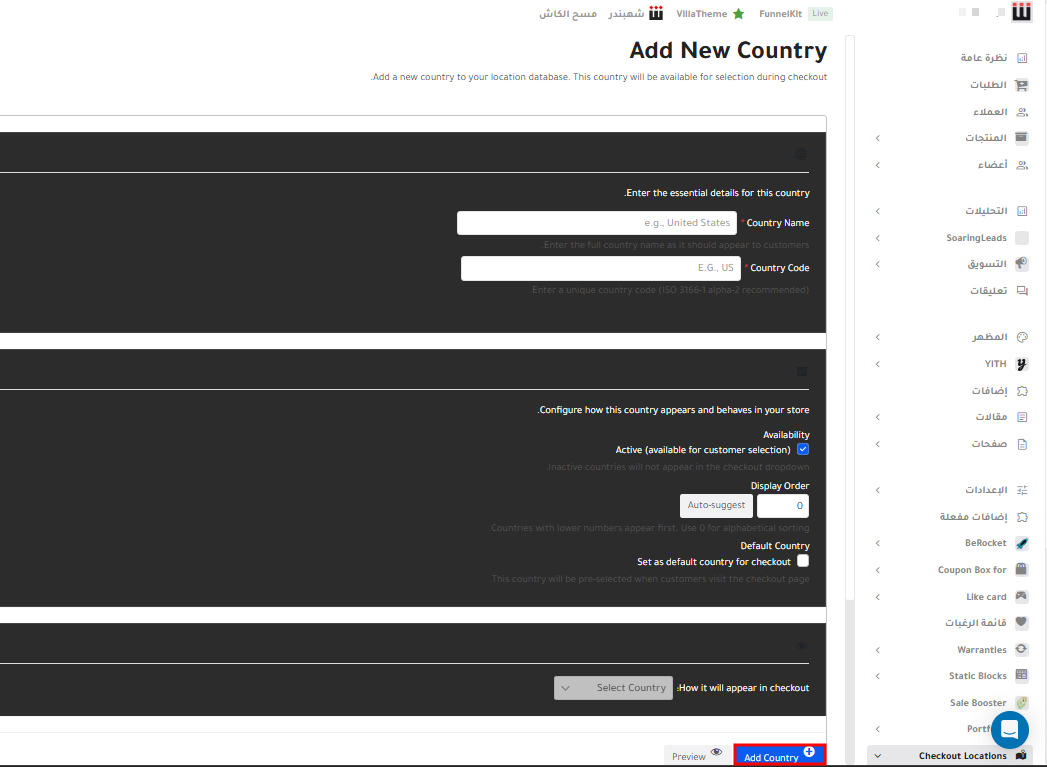
Task: Open the chat support bubble
Action: [x=1010, y=729]
